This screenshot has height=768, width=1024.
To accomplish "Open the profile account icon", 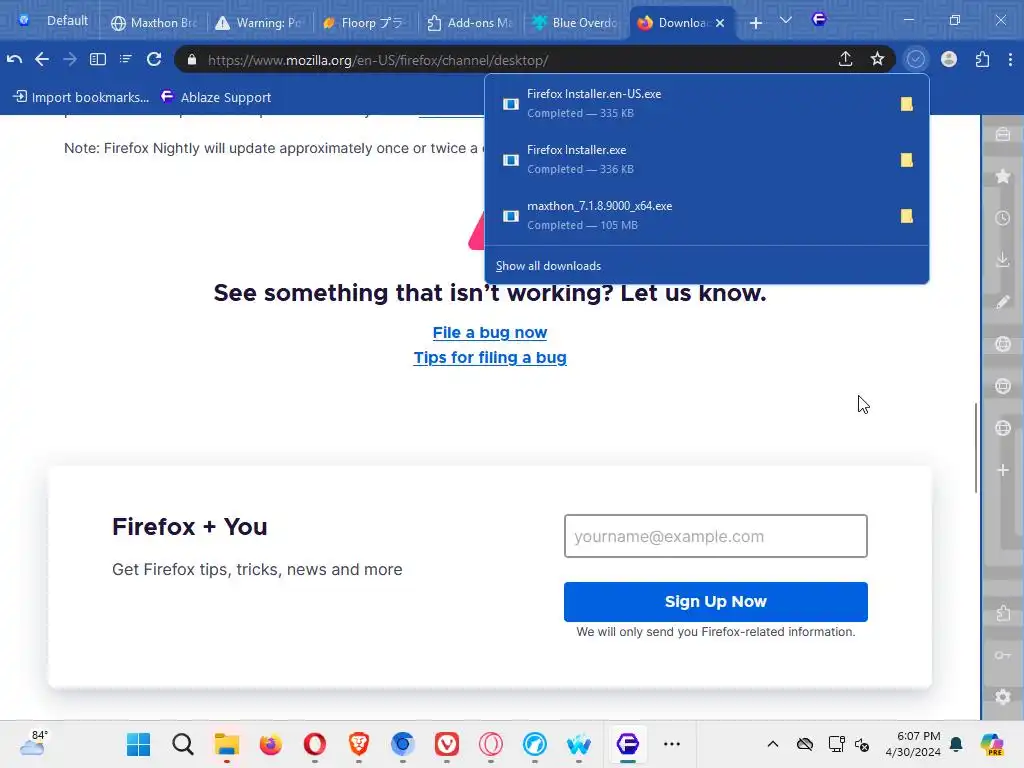I will coord(949,59).
